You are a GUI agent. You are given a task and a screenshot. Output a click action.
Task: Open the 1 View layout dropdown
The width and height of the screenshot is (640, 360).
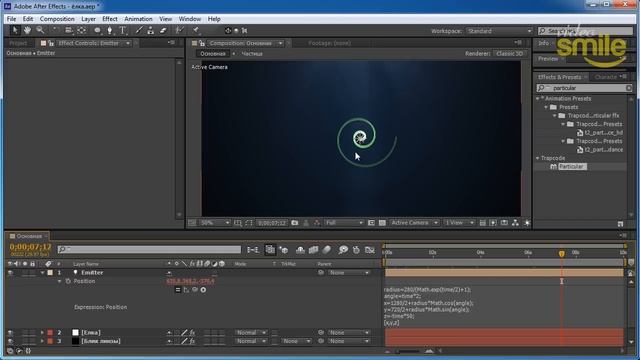459,223
